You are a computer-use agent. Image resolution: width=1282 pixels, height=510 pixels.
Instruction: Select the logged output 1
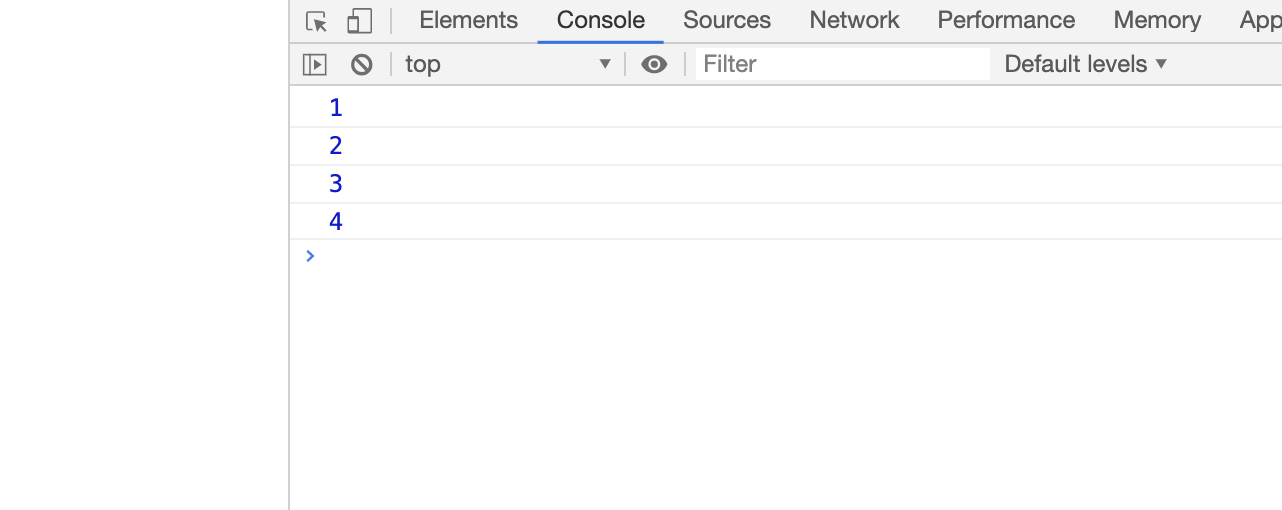click(x=336, y=108)
